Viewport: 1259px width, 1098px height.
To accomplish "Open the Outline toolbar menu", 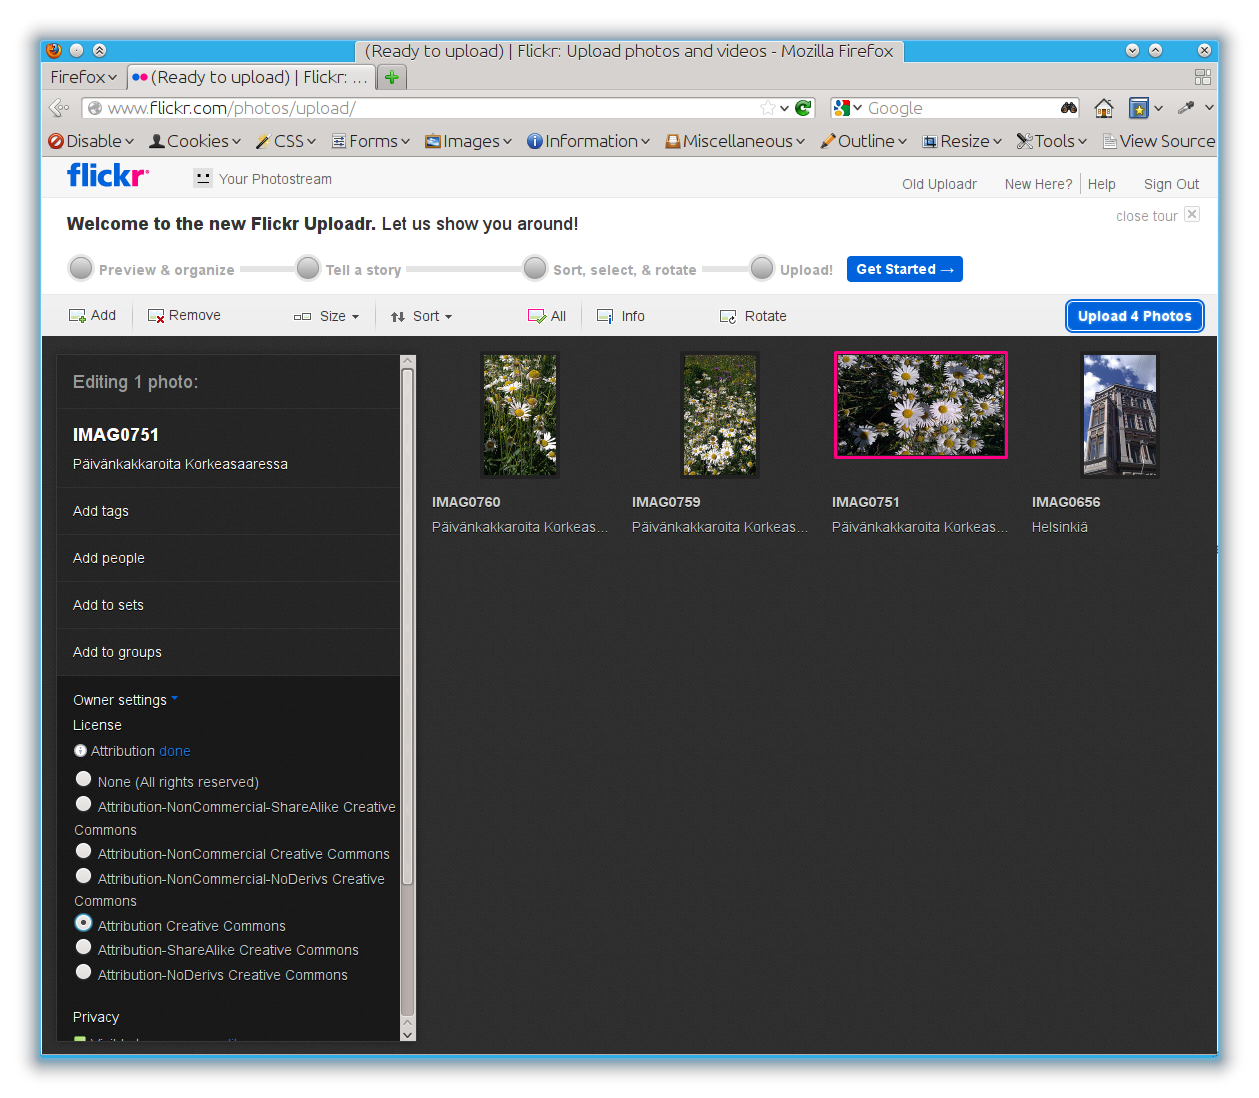I will point(864,141).
